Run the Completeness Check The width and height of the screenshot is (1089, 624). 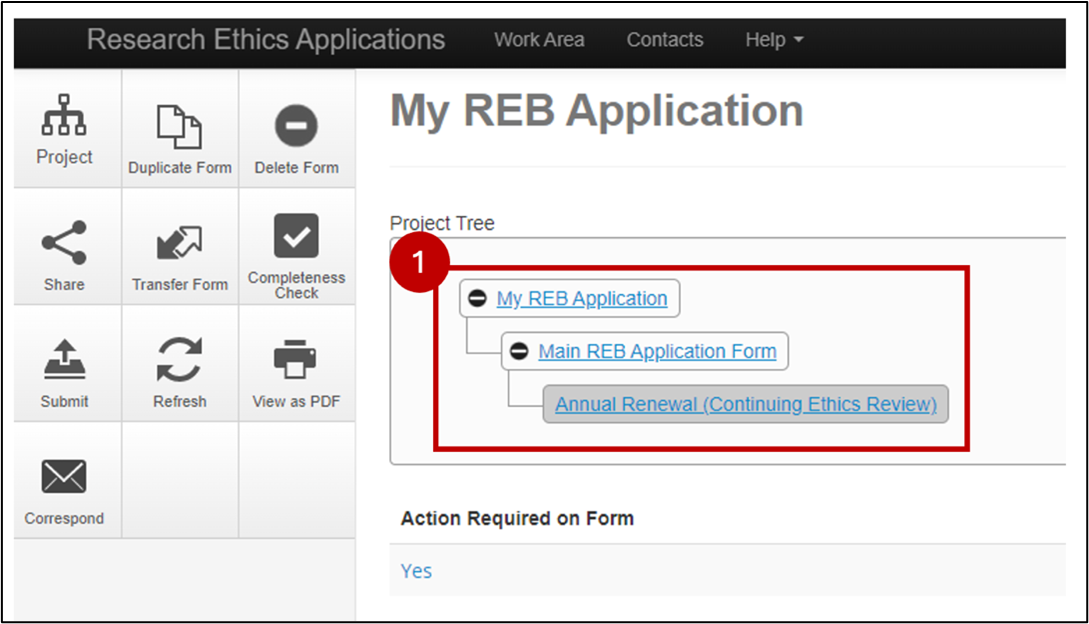pyautogui.click(x=296, y=236)
